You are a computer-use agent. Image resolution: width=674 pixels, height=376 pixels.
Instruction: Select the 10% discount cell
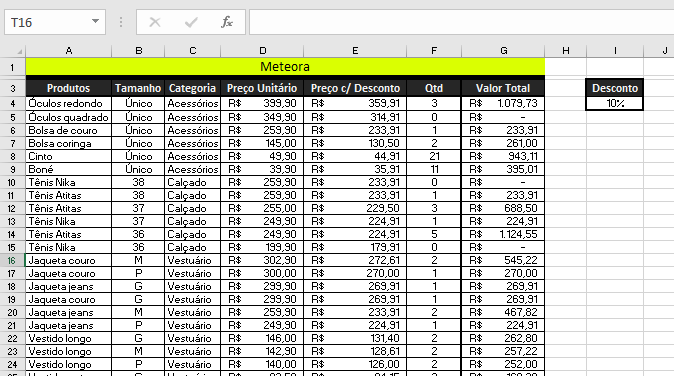(x=615, y=104)
